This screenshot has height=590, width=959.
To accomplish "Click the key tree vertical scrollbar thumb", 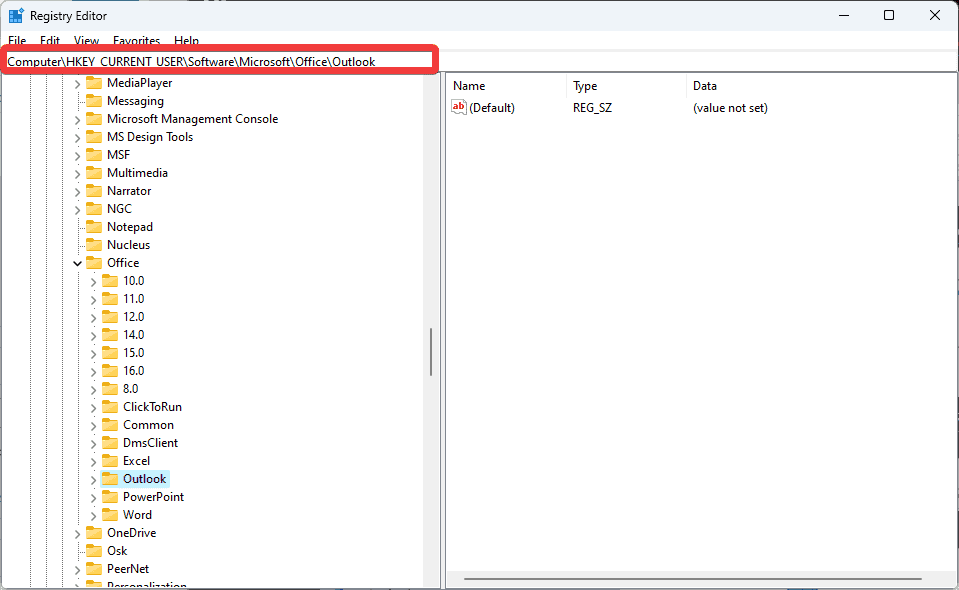I will [x=431, y=352].
